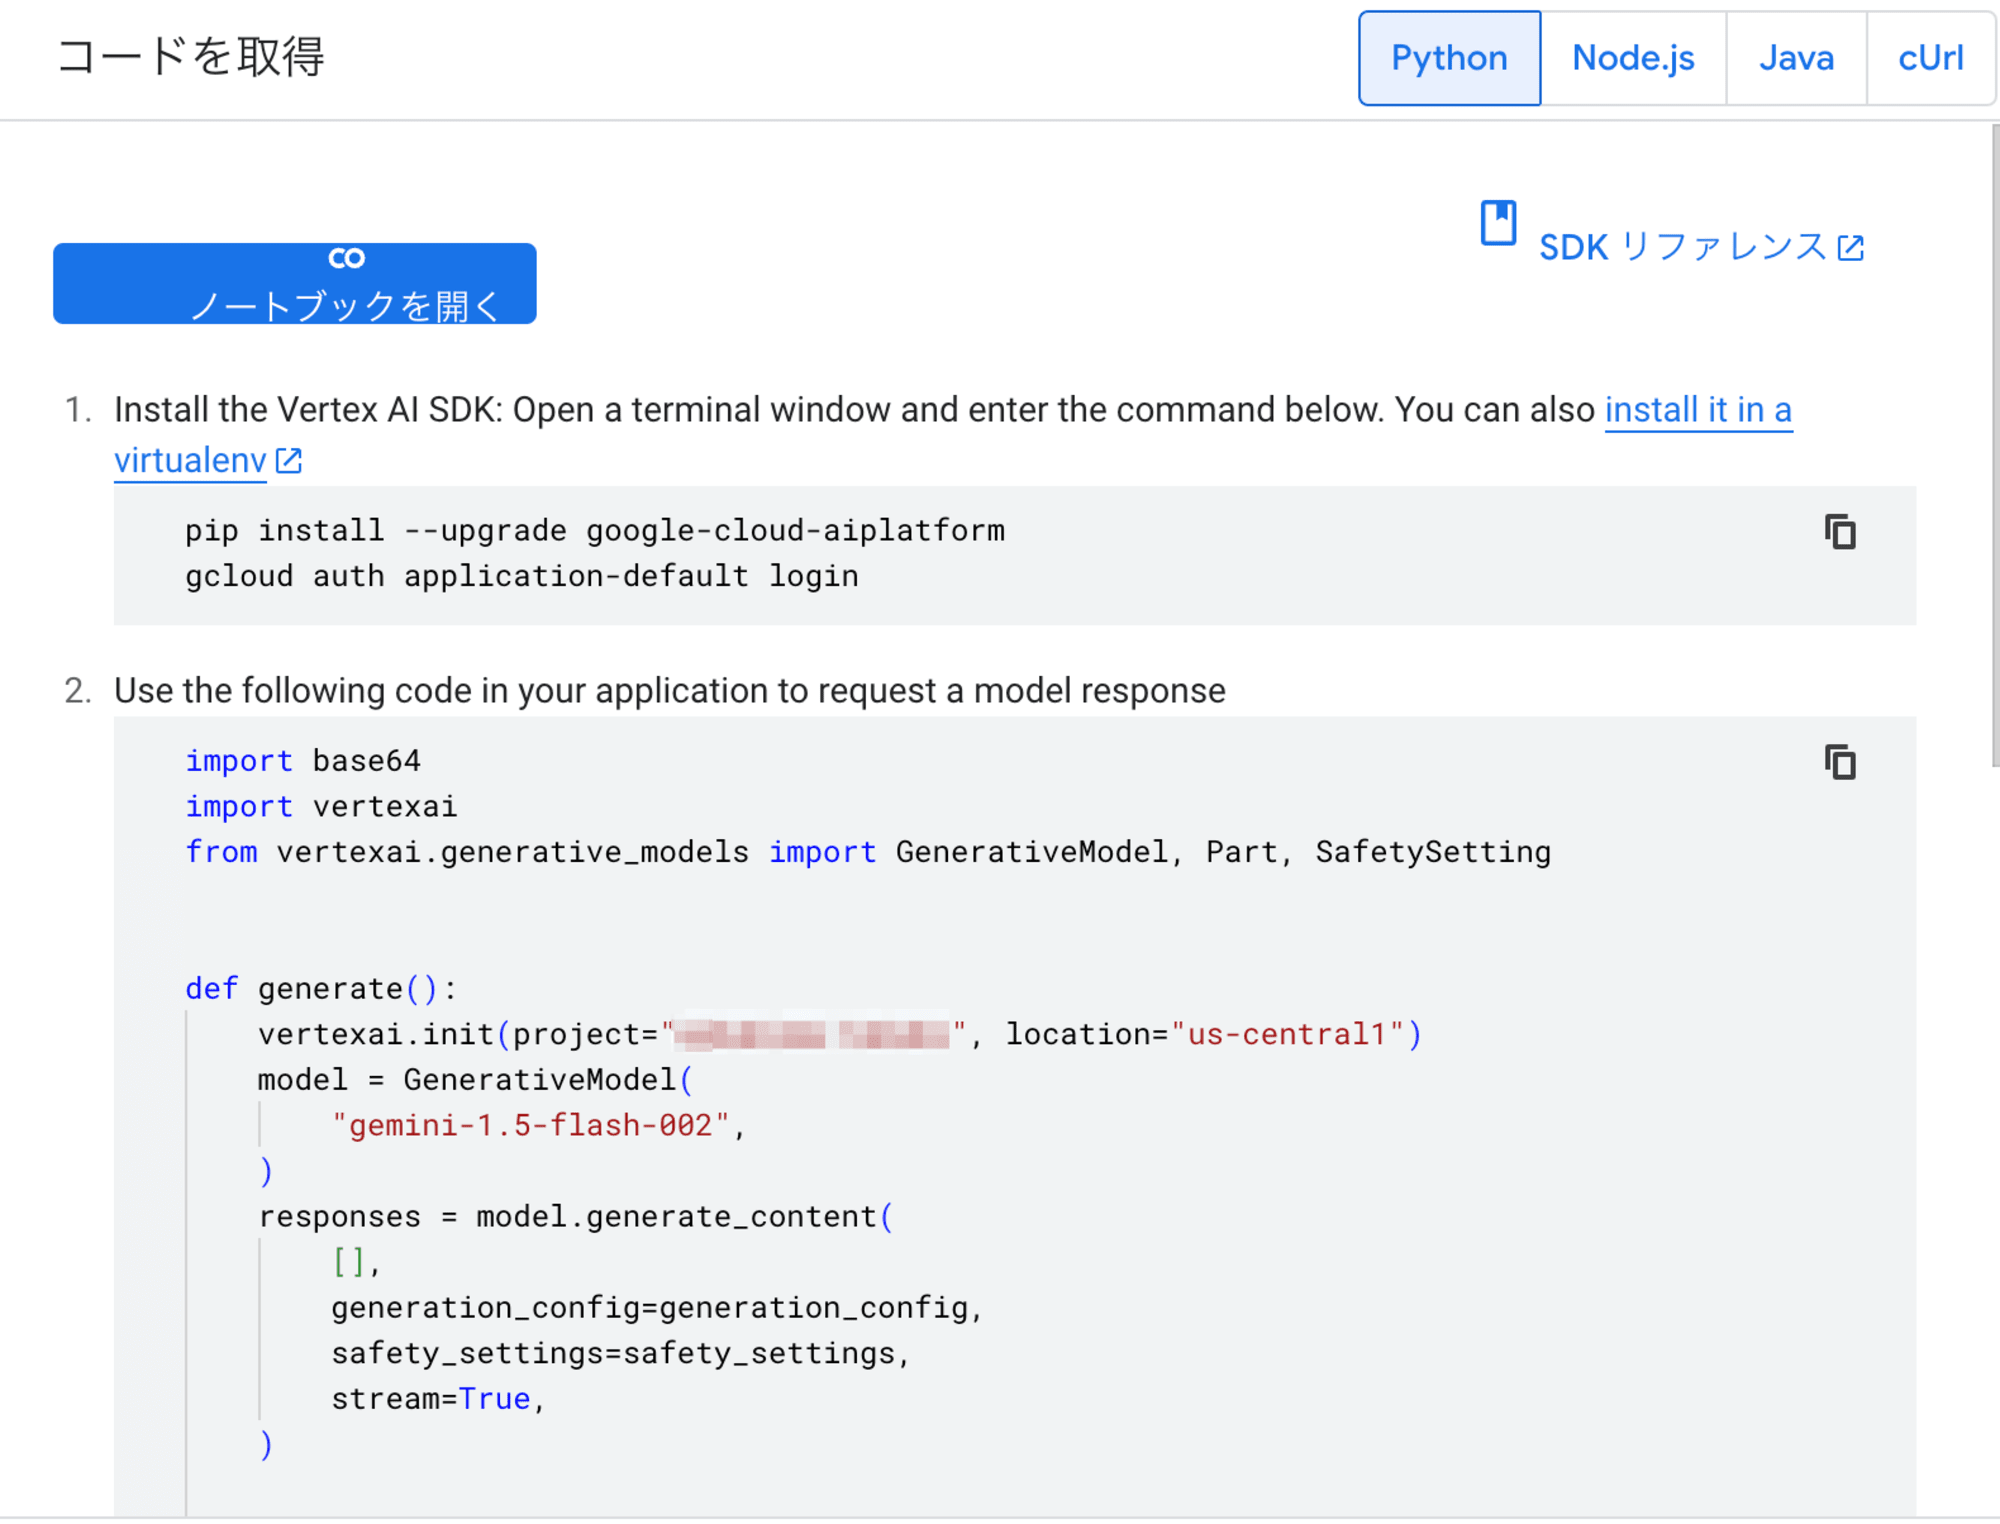Viewport: 2000px width, 1524px height.
Task: Follow the 'install it in a' link text
Action: click(1698, 410)
